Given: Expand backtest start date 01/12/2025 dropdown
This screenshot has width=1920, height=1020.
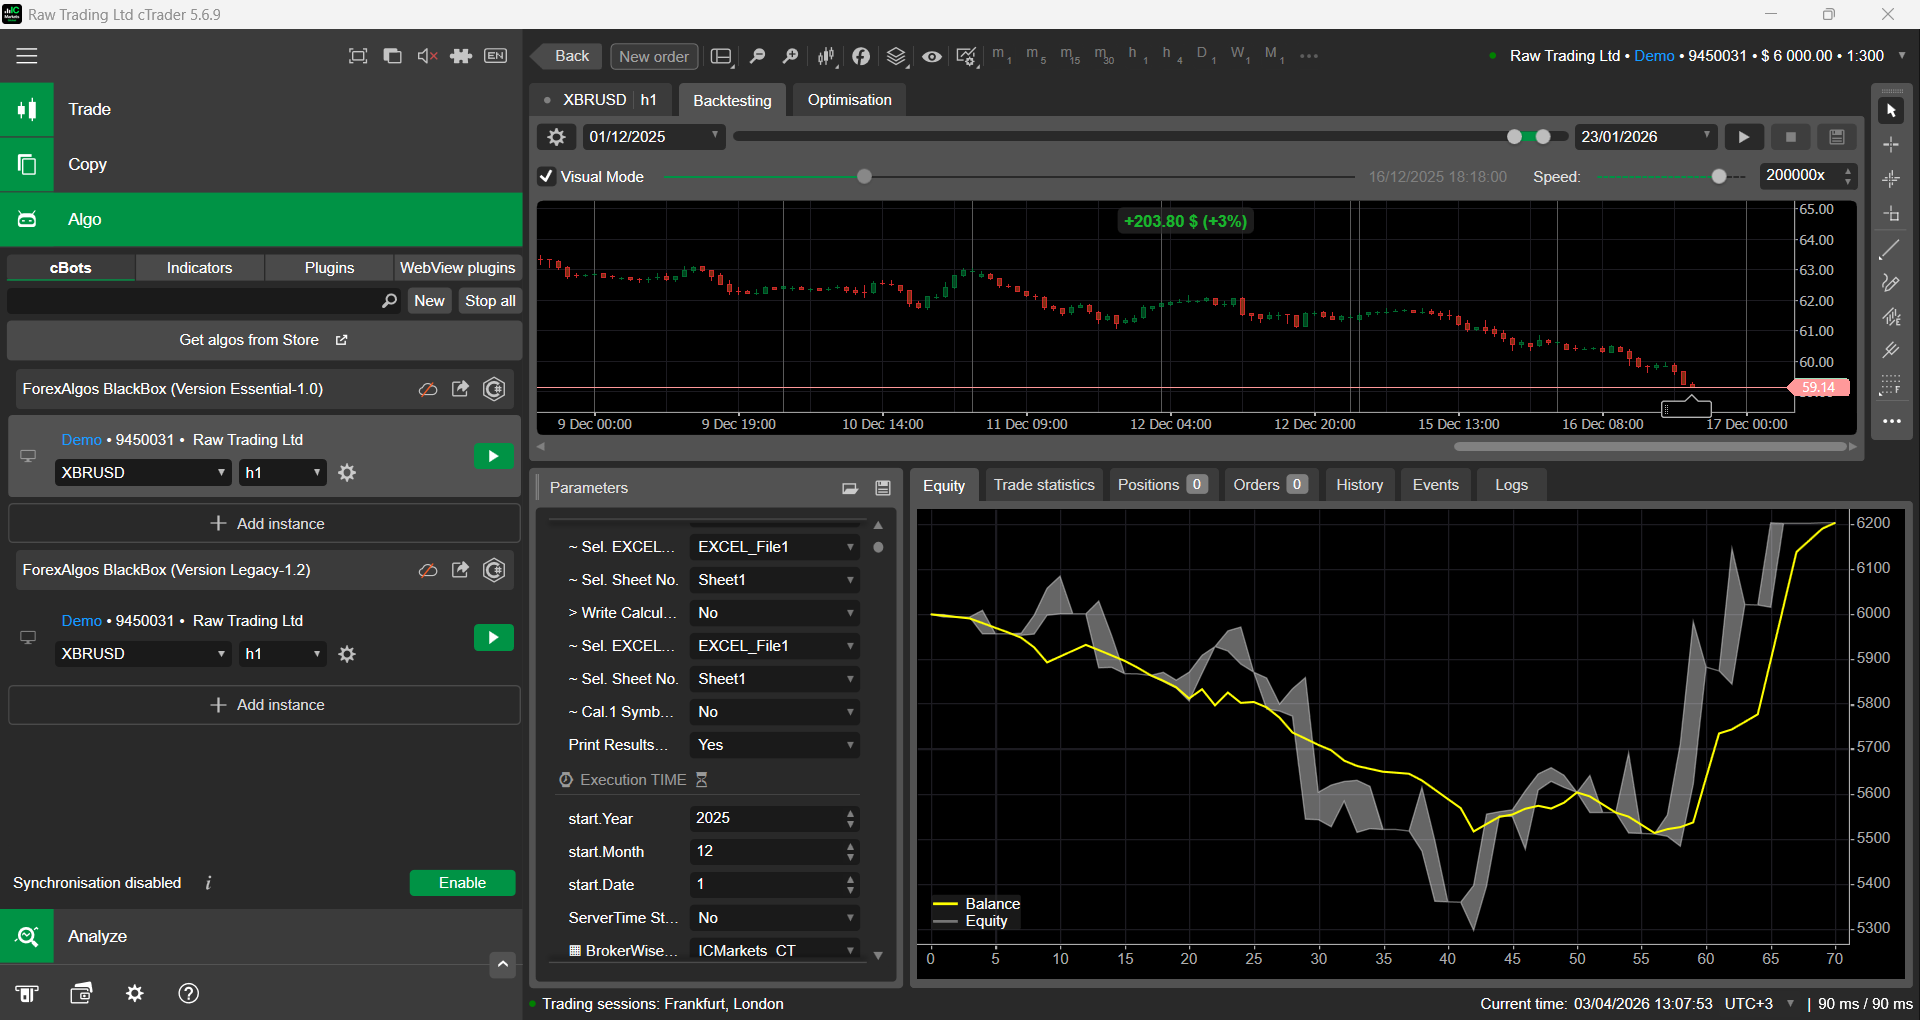Looking at the screenshot, I should click(654, 137).
